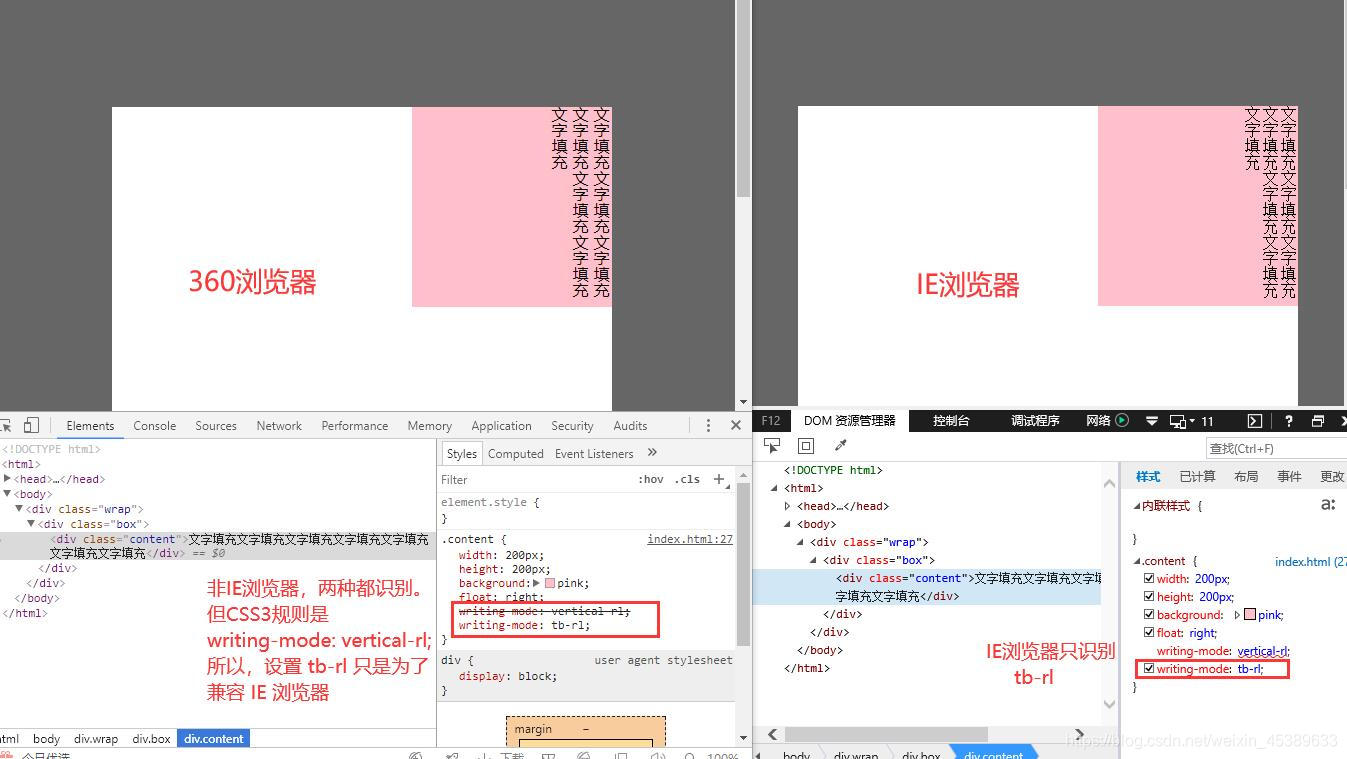1347x759 pixels.
Task: Collapse div.box node in Chrome tree
Action: pyautogui.click(x=31, y=523)
